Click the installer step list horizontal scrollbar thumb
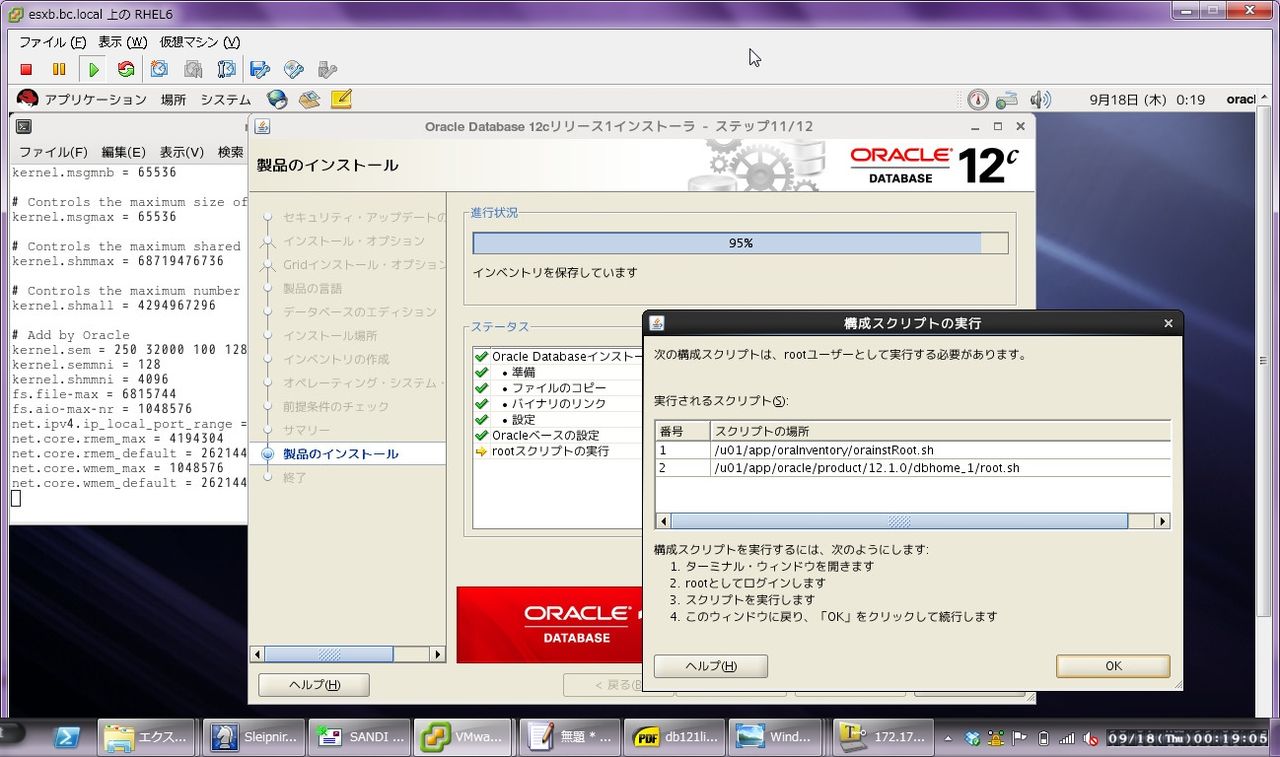1280x757 pixels. tap(329, 654)
